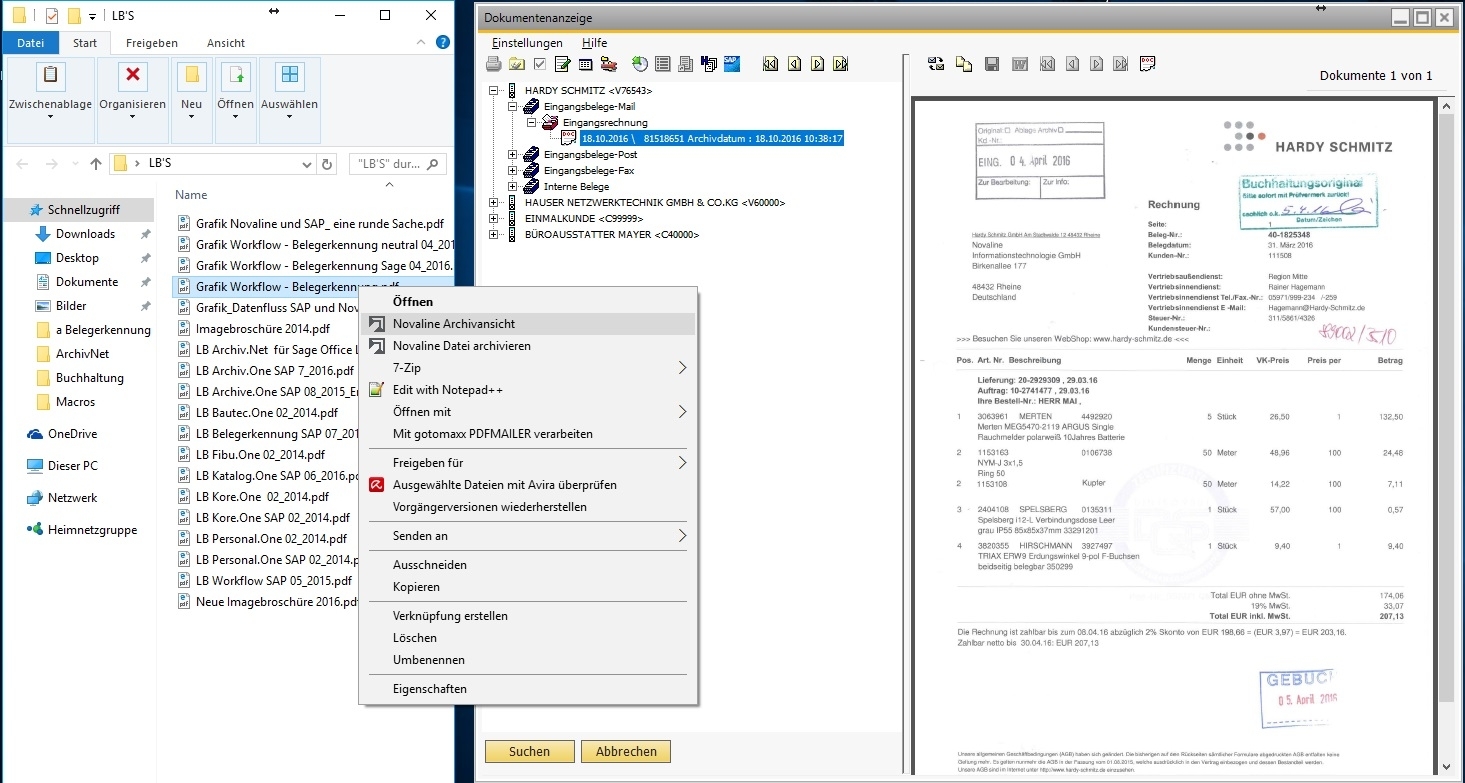Collapse the Eingangsbelege-Mail node
This screenshot has height=783, width=1465.
(x=513, y=106)
